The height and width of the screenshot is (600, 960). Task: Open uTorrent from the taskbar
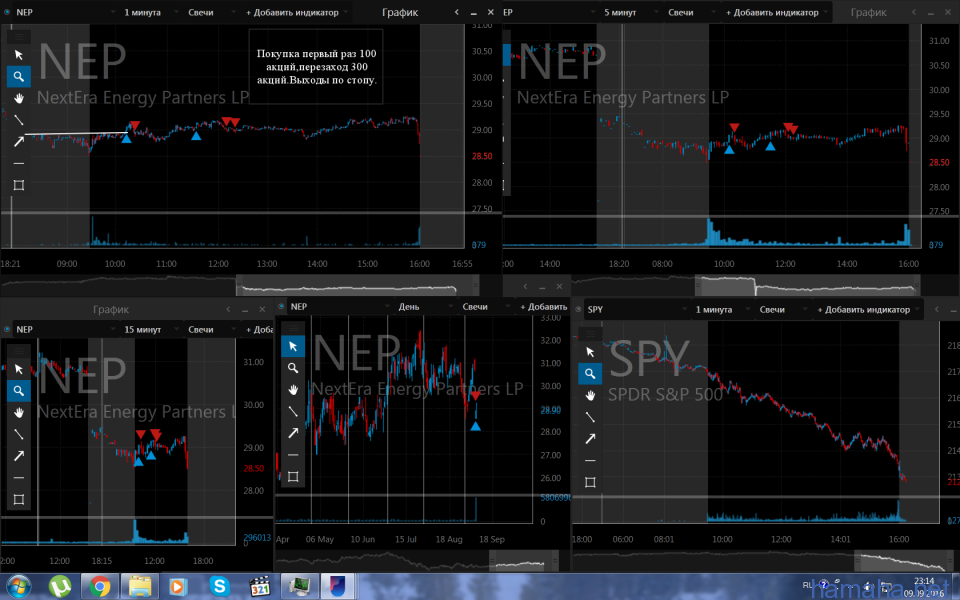60,587
